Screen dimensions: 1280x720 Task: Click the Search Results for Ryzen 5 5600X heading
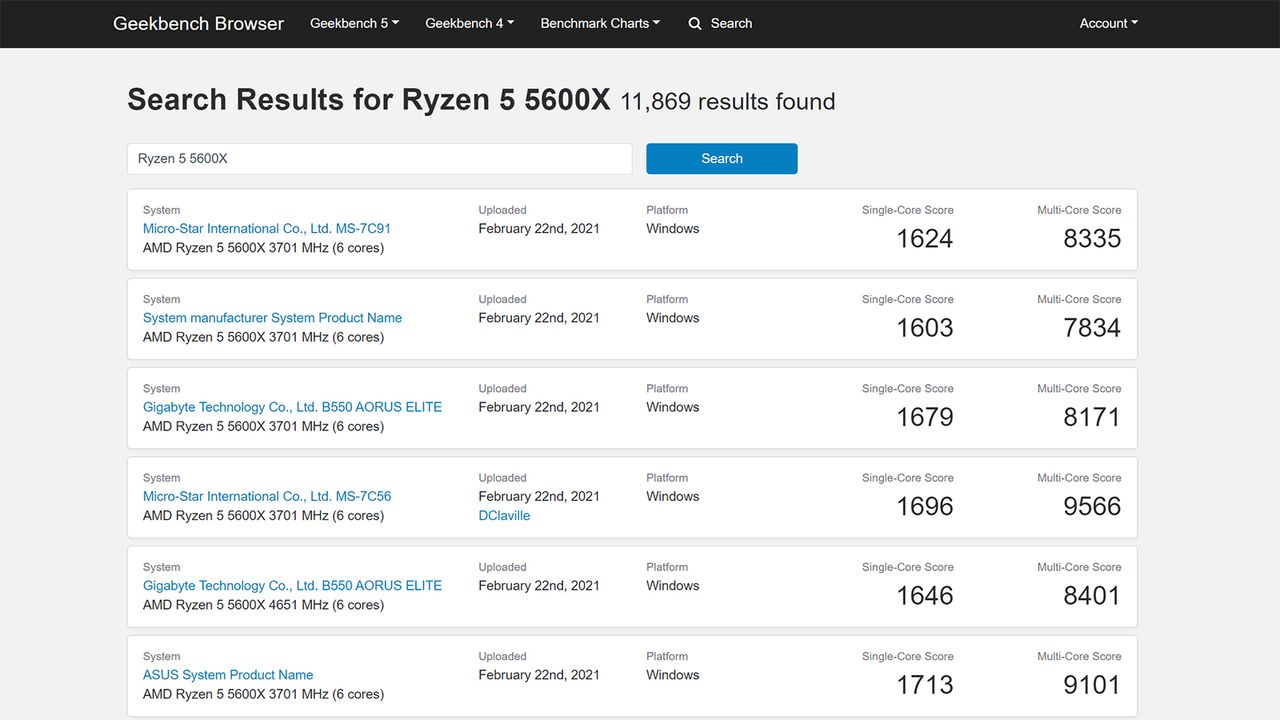click(368, 100)
